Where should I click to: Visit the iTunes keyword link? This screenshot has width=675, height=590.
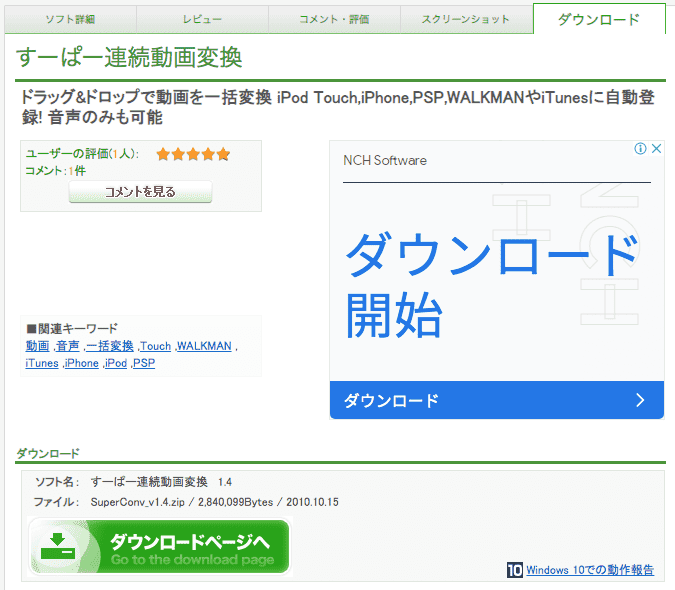pyautogui.click(x=42, y=363)
